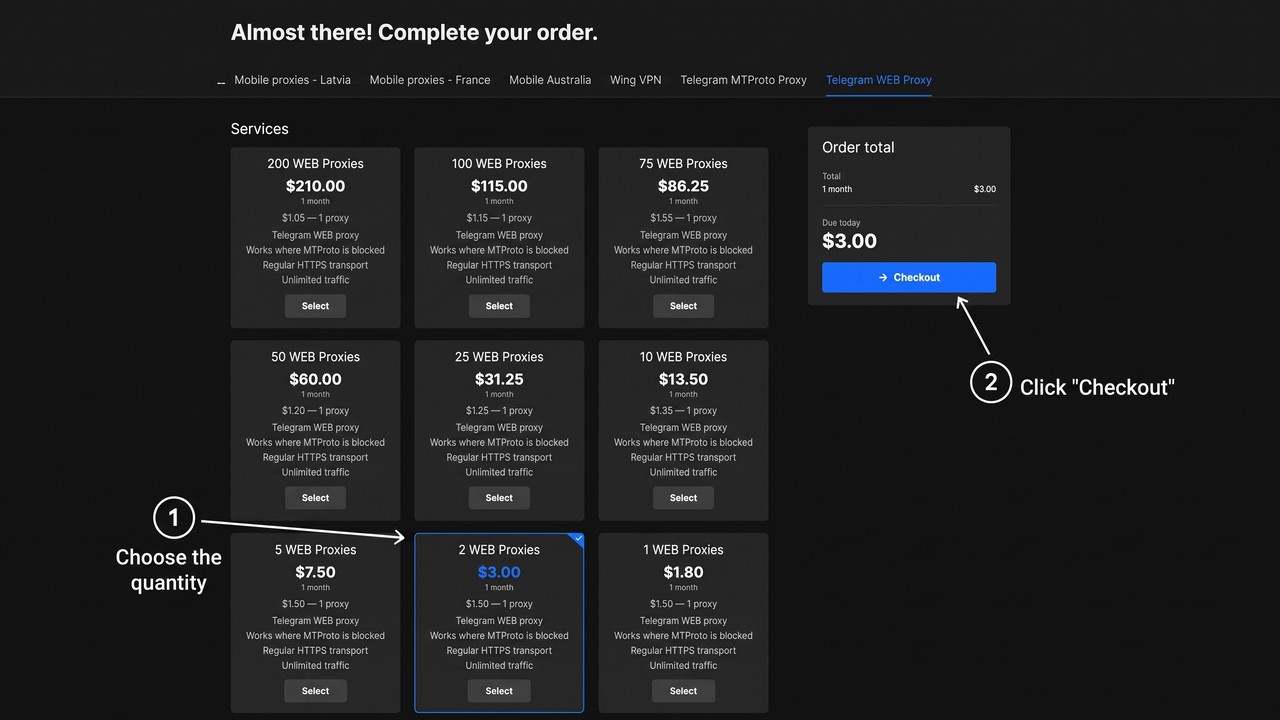
Task: Click the Order total heading
Action: pos(858,147)
